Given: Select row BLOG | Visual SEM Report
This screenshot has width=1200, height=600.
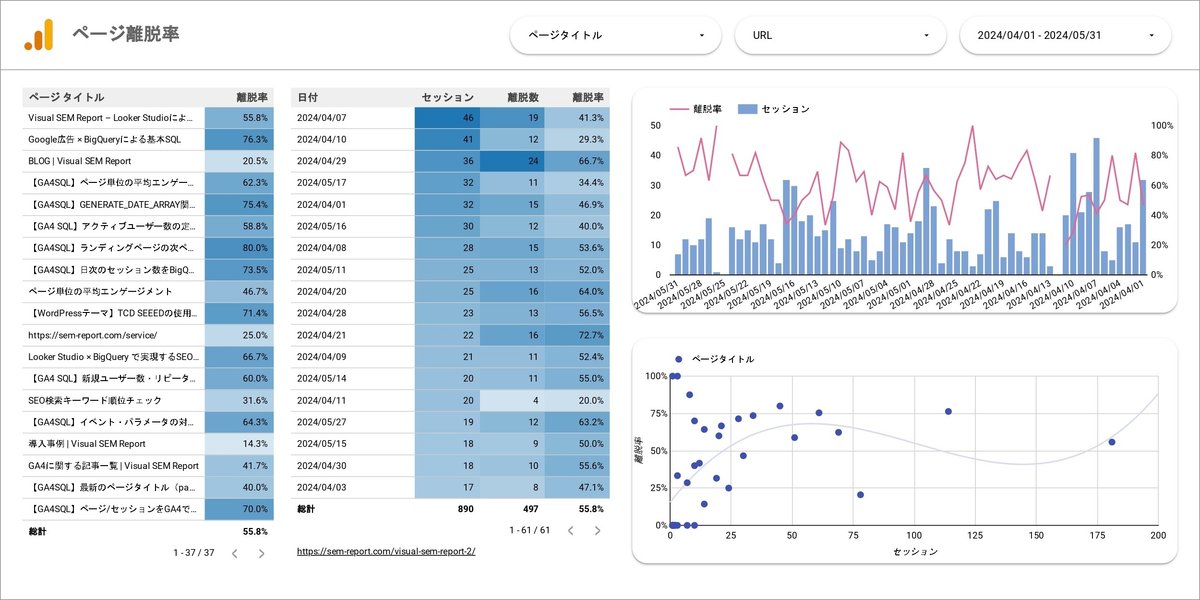Looking at the screenshot, I should coord(148,160).
